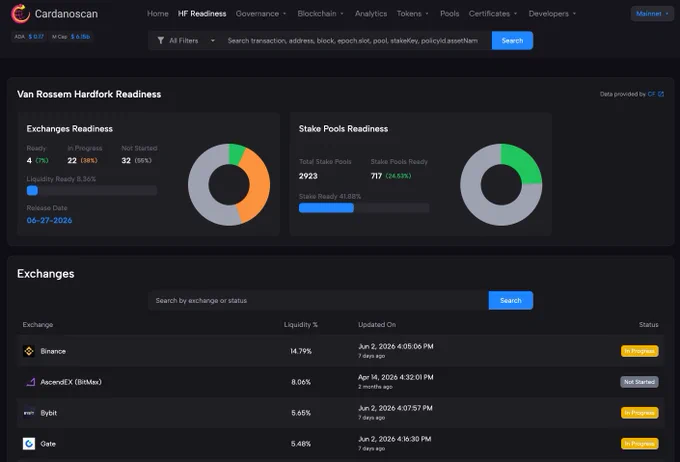Viewport: 680px width, 462px height.
Task: Open the Home page
Action: [x=158, y=13]
